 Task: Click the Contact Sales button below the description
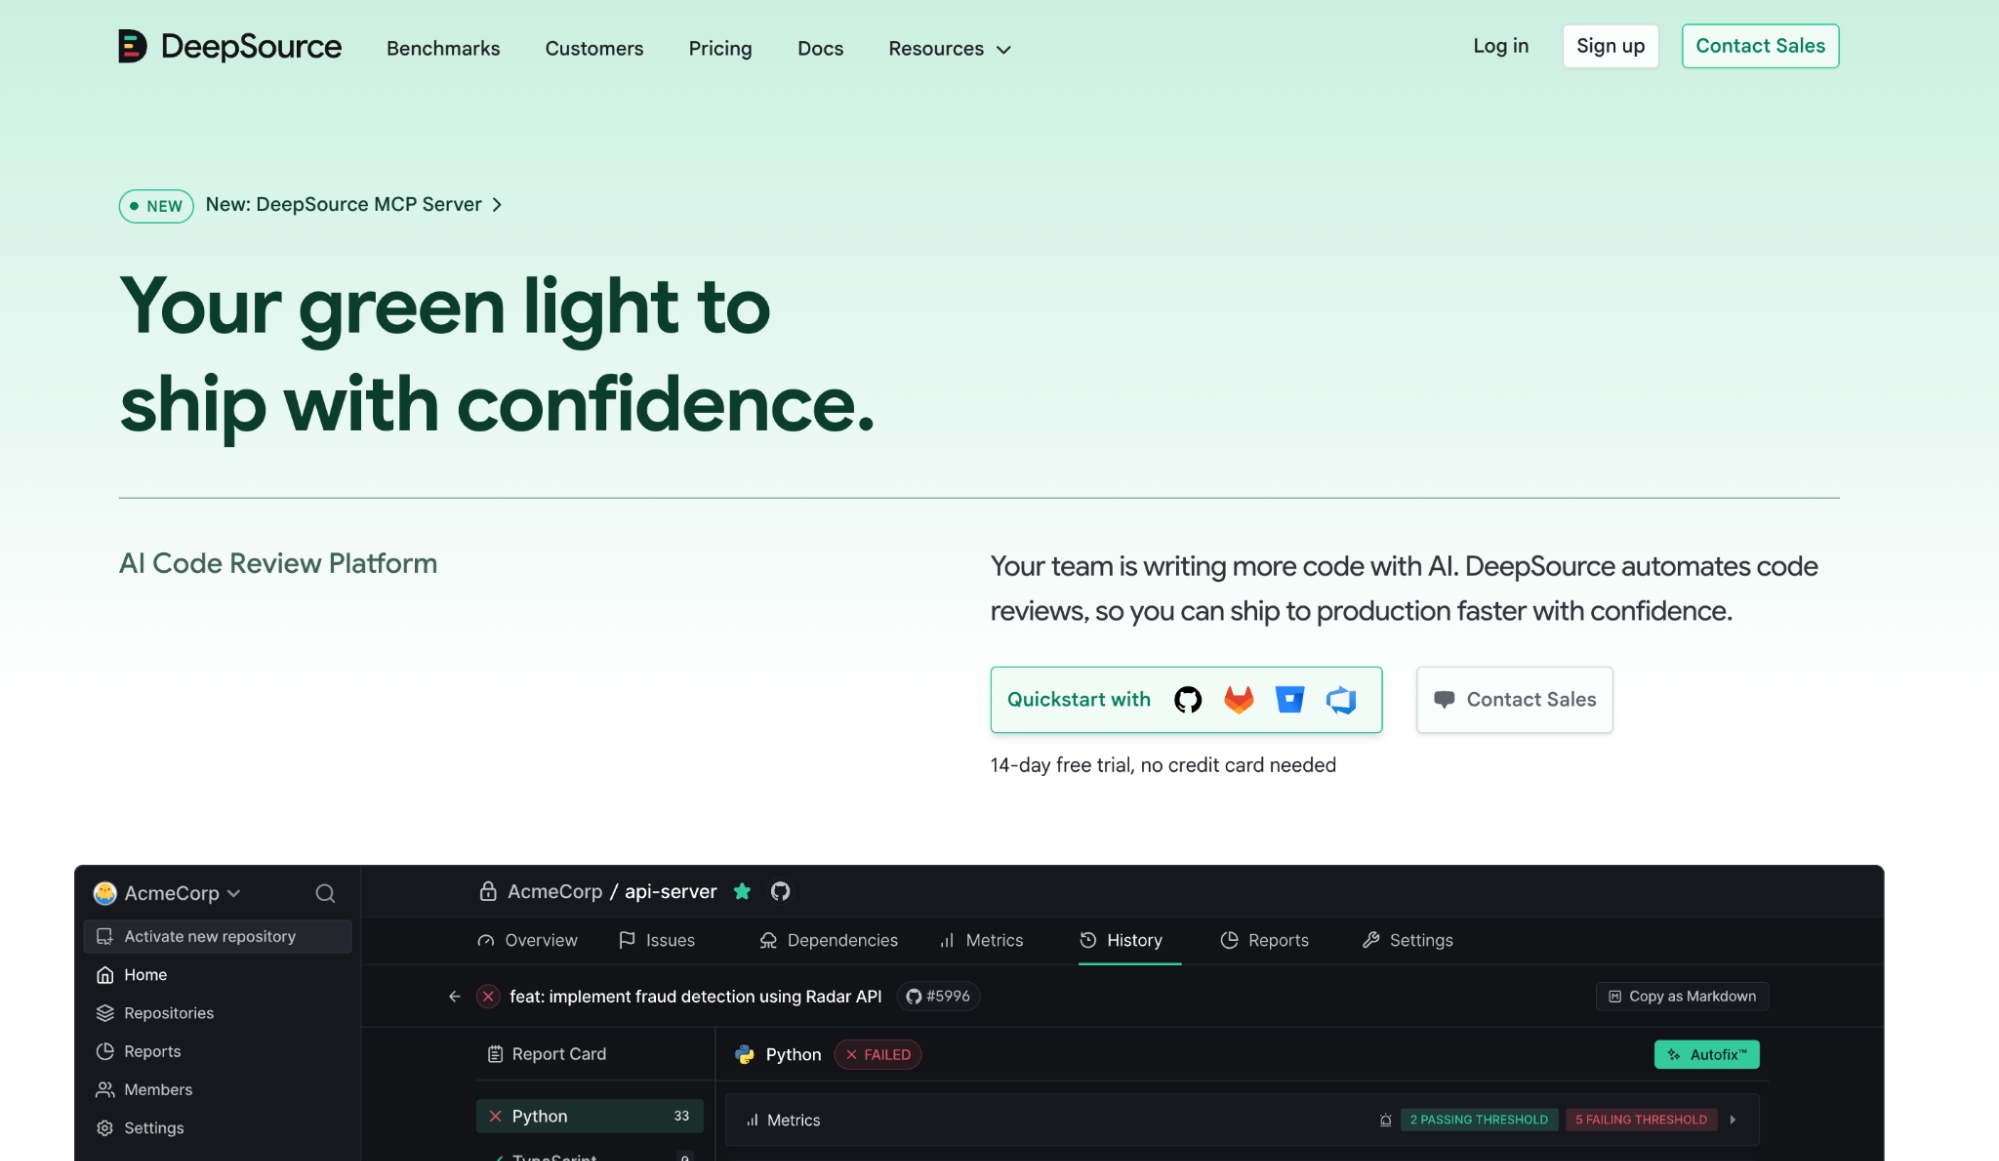[1514, 700]
